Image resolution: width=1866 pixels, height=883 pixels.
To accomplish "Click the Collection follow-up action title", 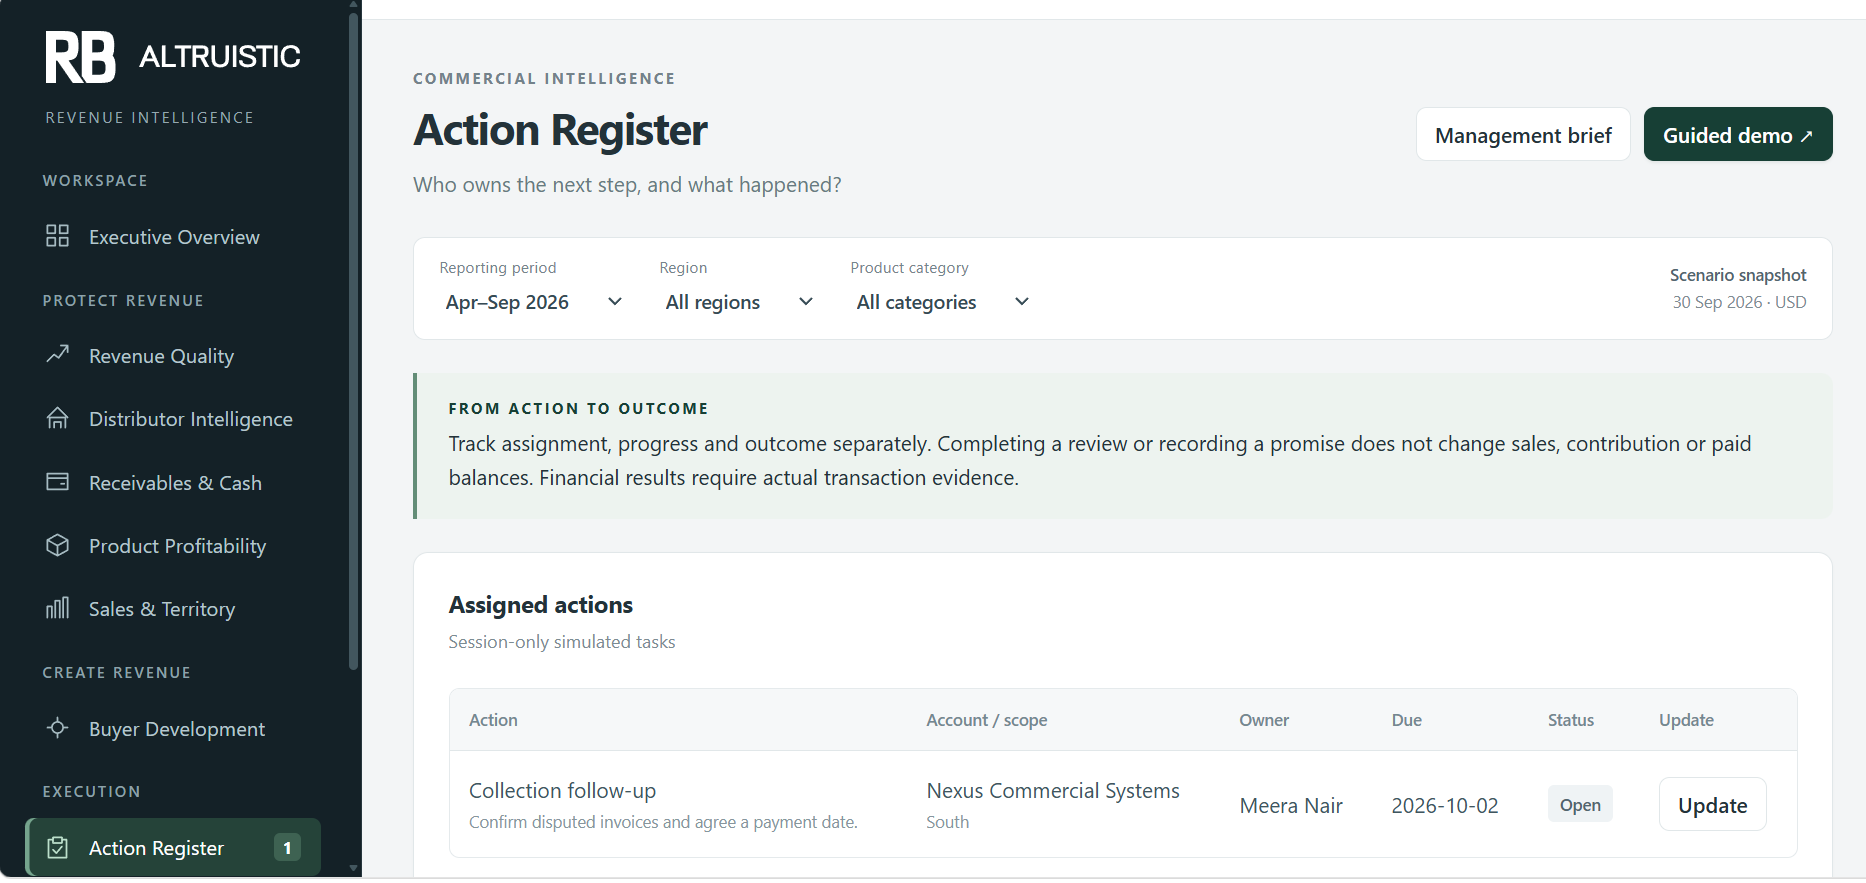I will 562,791.
